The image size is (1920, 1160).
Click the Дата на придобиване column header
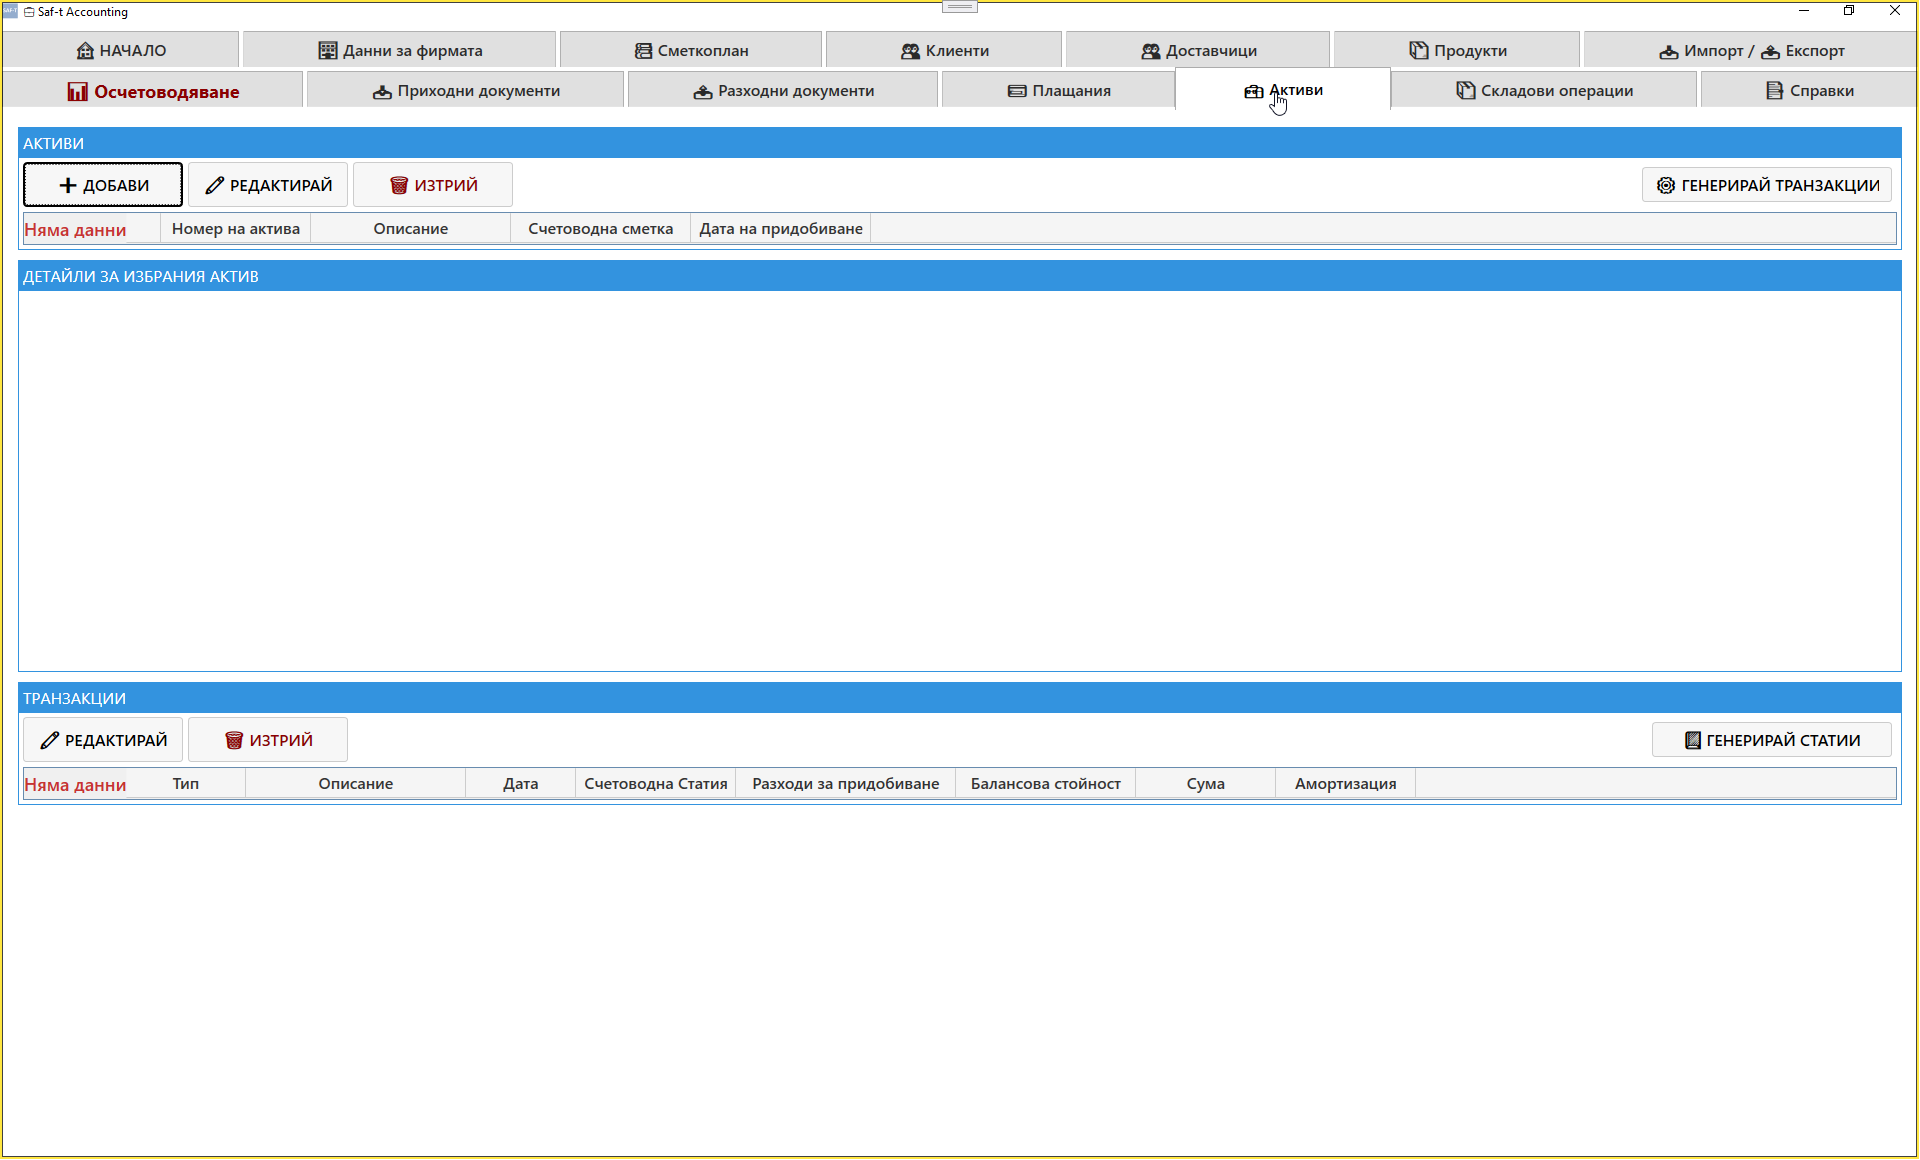click(781, 229)
